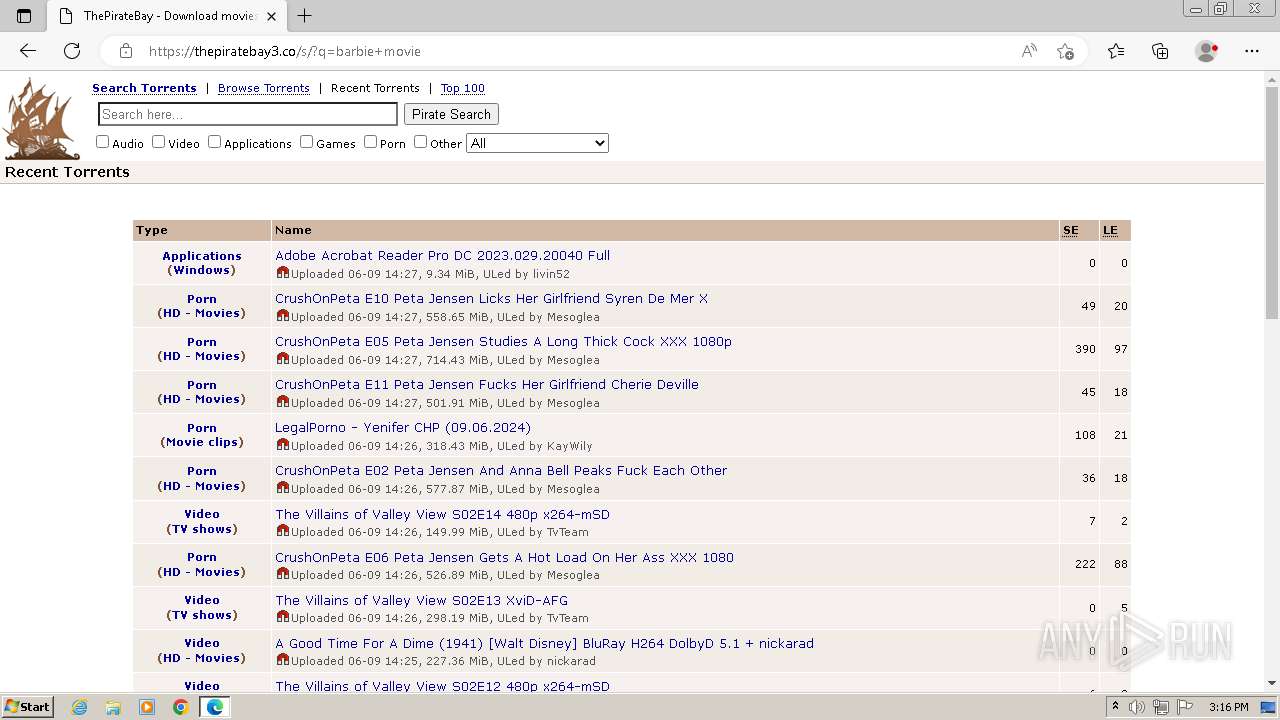Add this page to favorites star icon

pos(1065,51)
